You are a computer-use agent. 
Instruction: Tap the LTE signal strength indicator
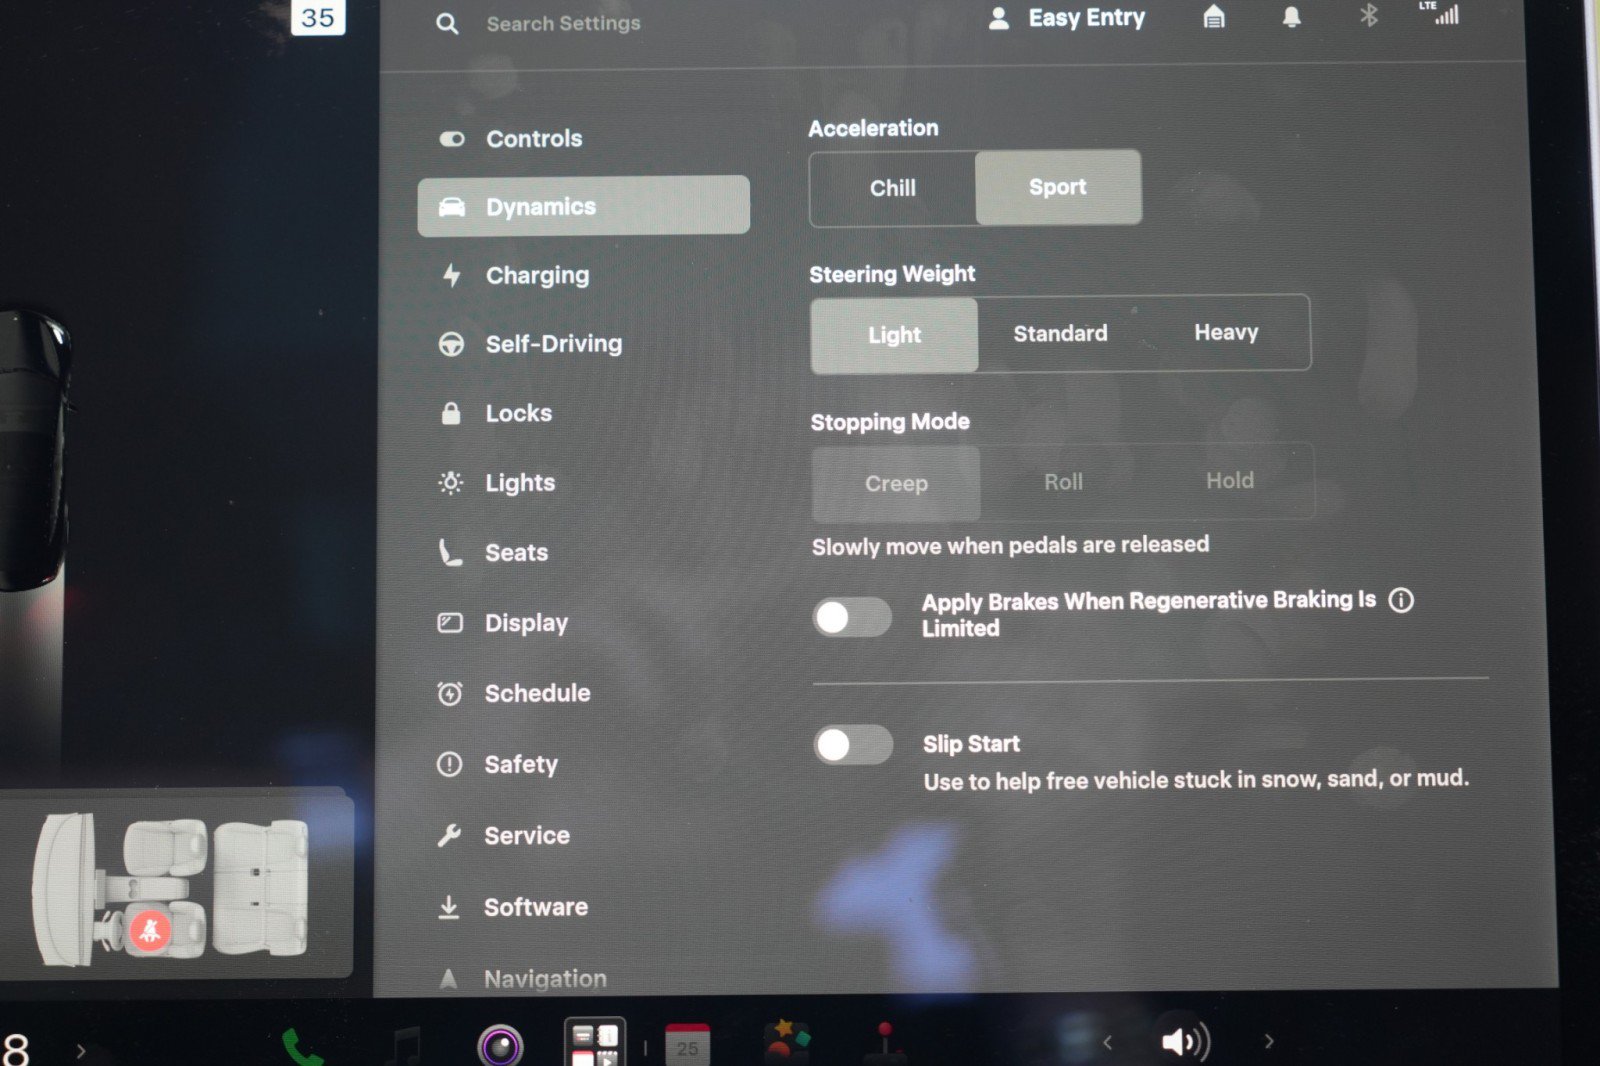[x=1440, y=13]
